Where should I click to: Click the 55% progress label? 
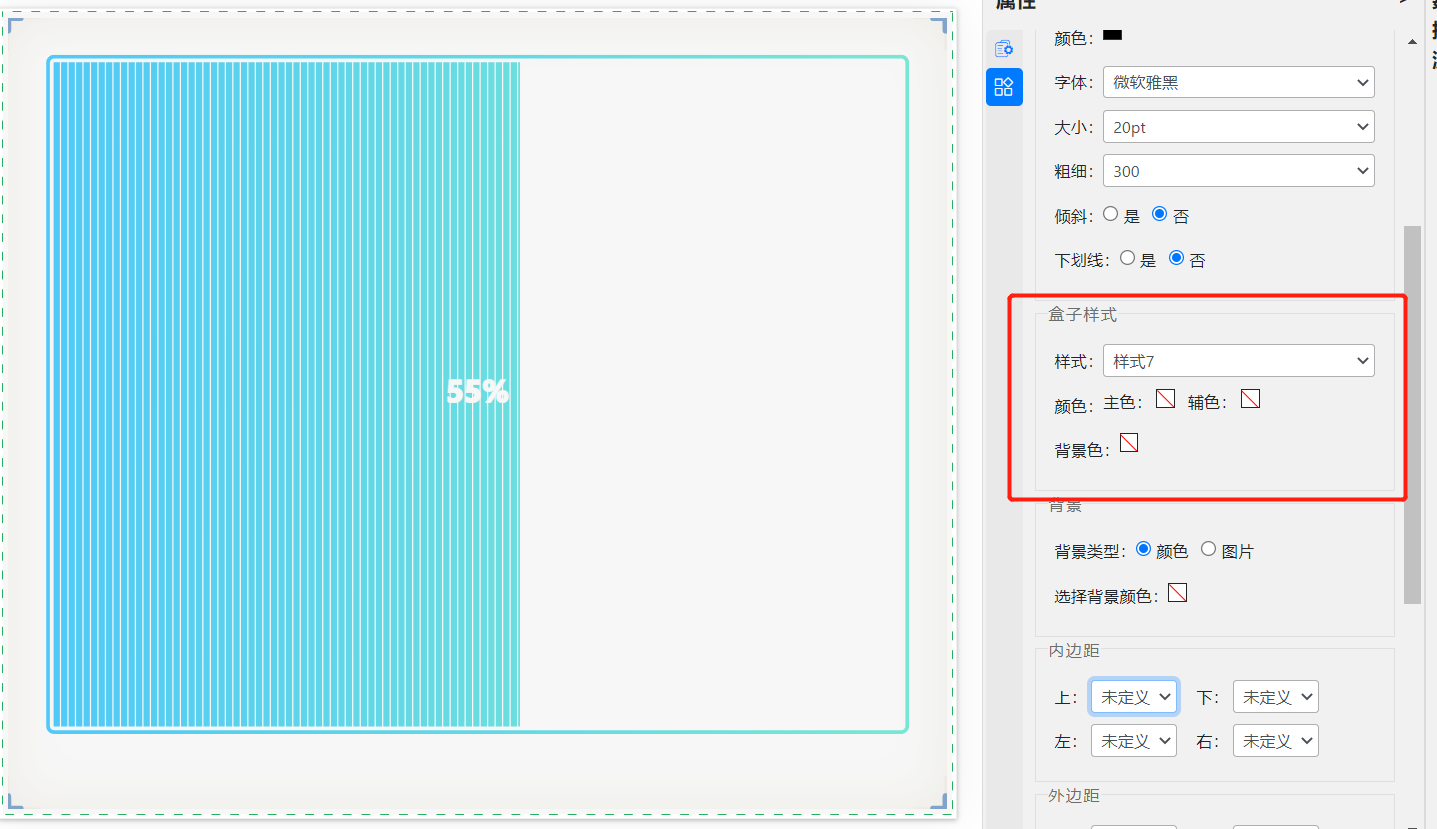(478, 392)
